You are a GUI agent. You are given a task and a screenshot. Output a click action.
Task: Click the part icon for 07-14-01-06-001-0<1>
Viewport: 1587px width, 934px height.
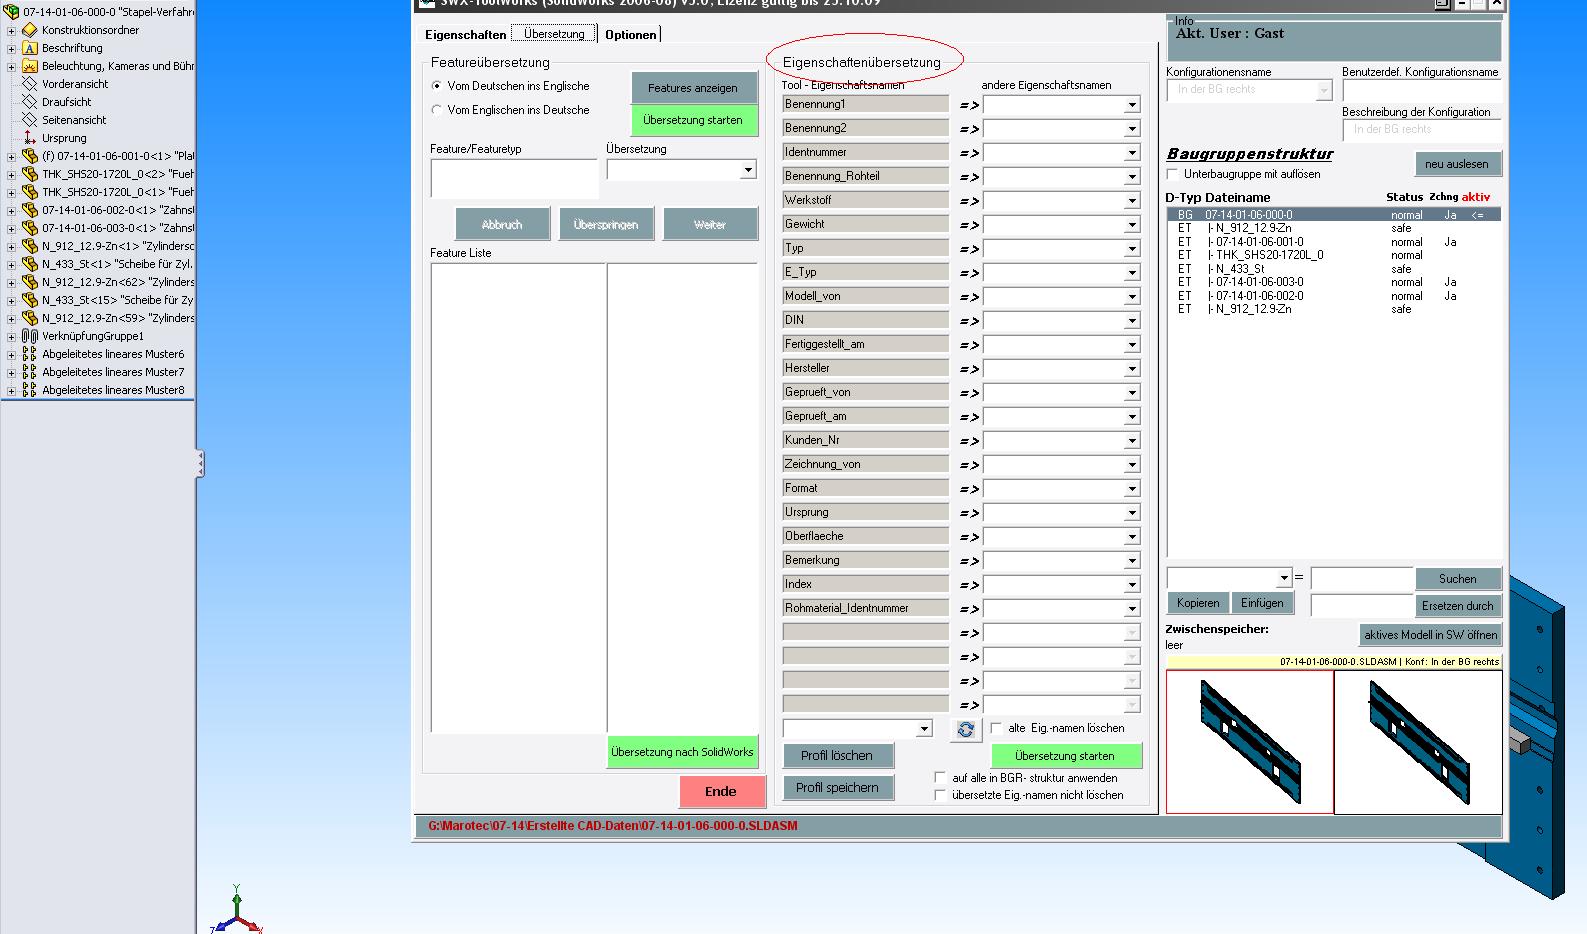[30, 156]
